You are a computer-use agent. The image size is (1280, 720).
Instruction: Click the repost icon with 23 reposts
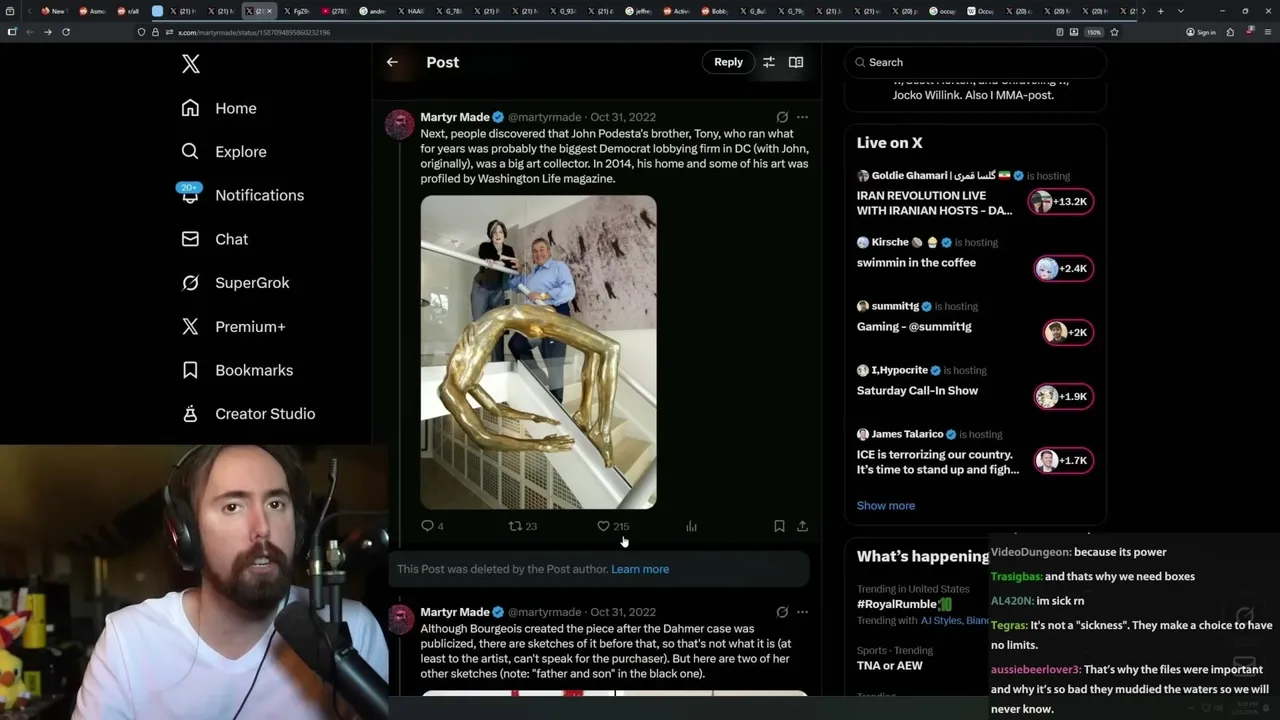point(523,526)
